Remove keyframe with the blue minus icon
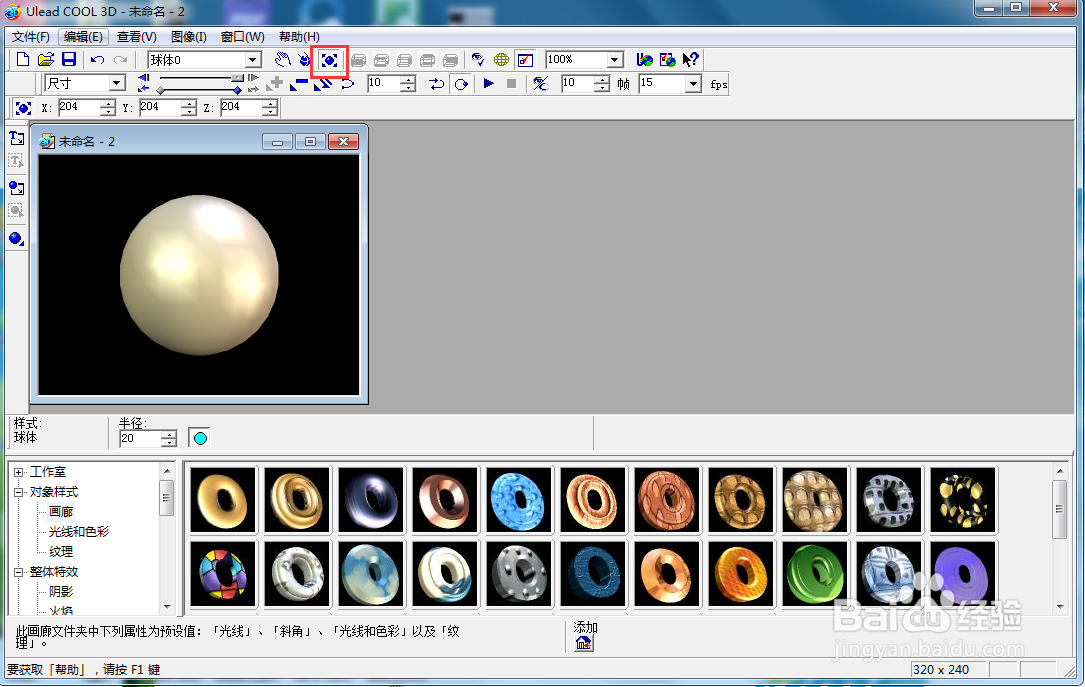This screenshot has height=687, width=1085. tap(299, 84)
